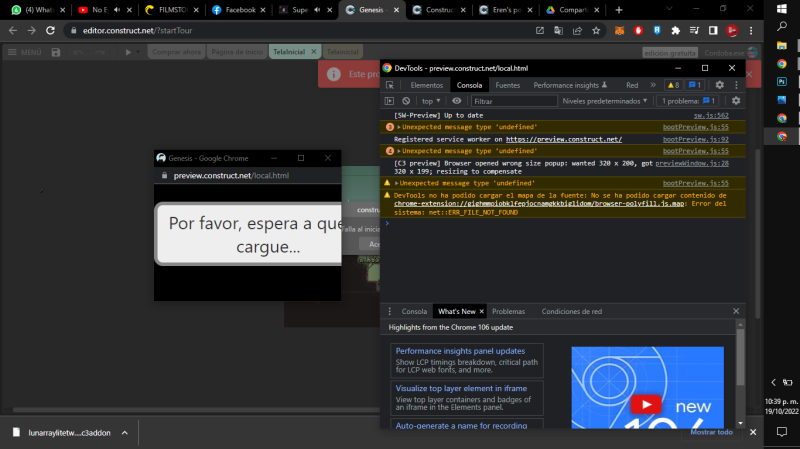This screenshot has height=449, width=800.
Task: Toggle Chrome side panel icon
Action: pos(713,31)
